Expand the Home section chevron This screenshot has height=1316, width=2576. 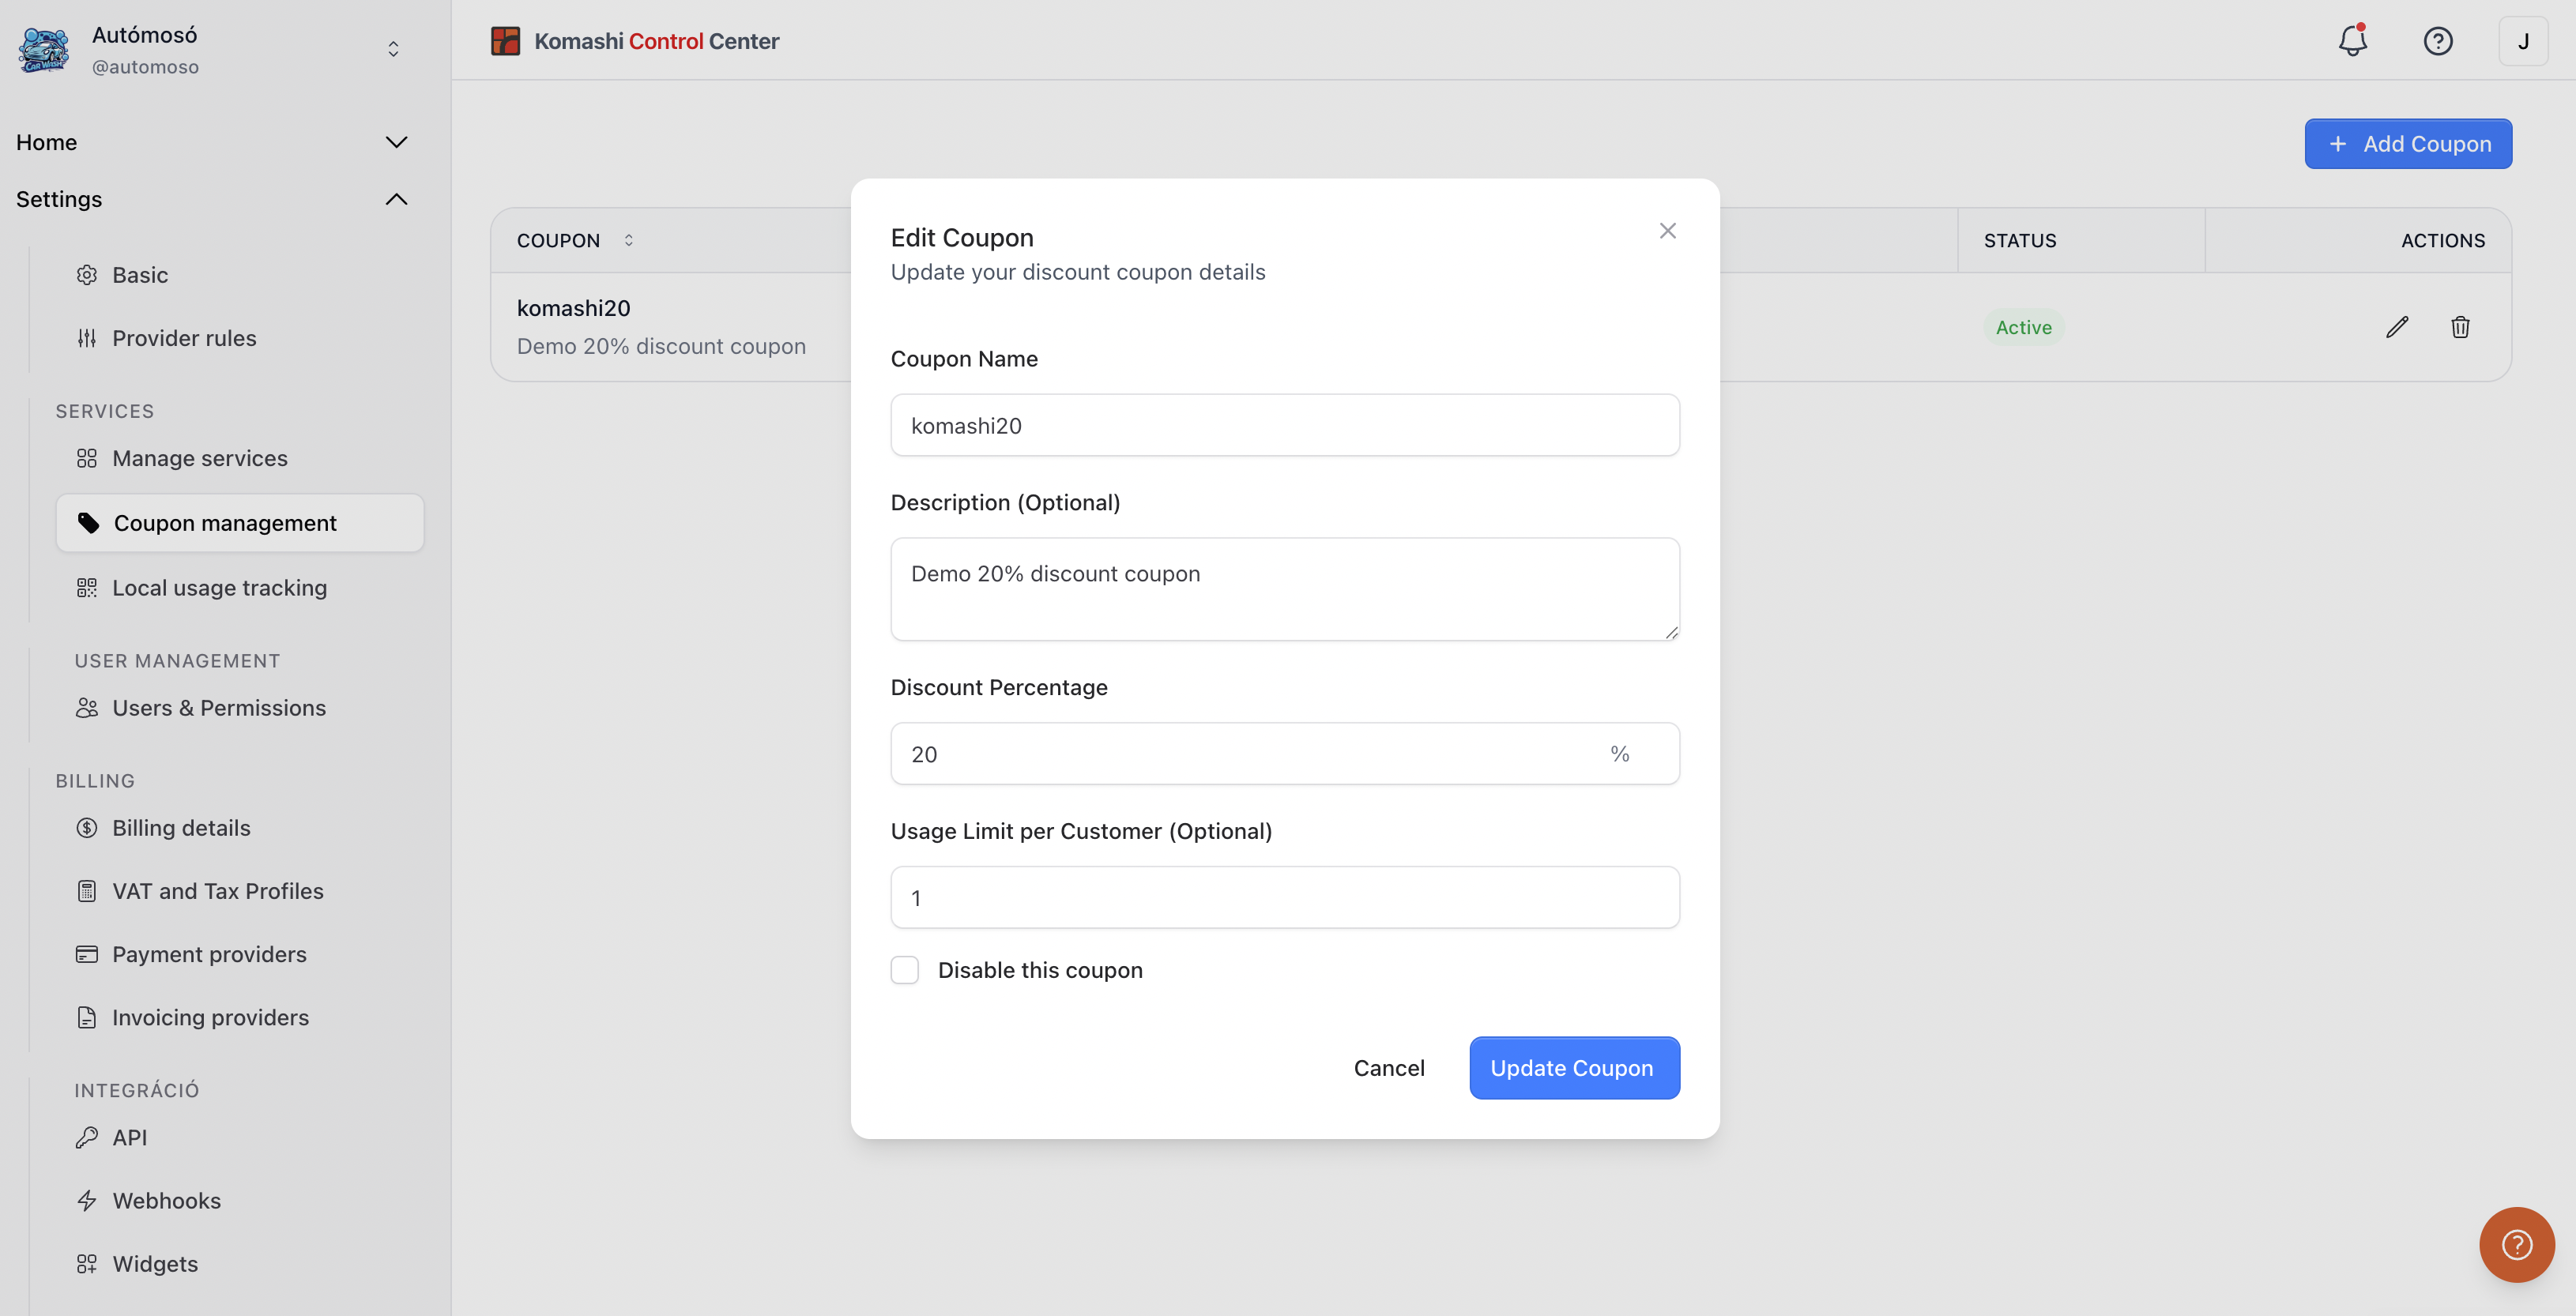(396, 142)
